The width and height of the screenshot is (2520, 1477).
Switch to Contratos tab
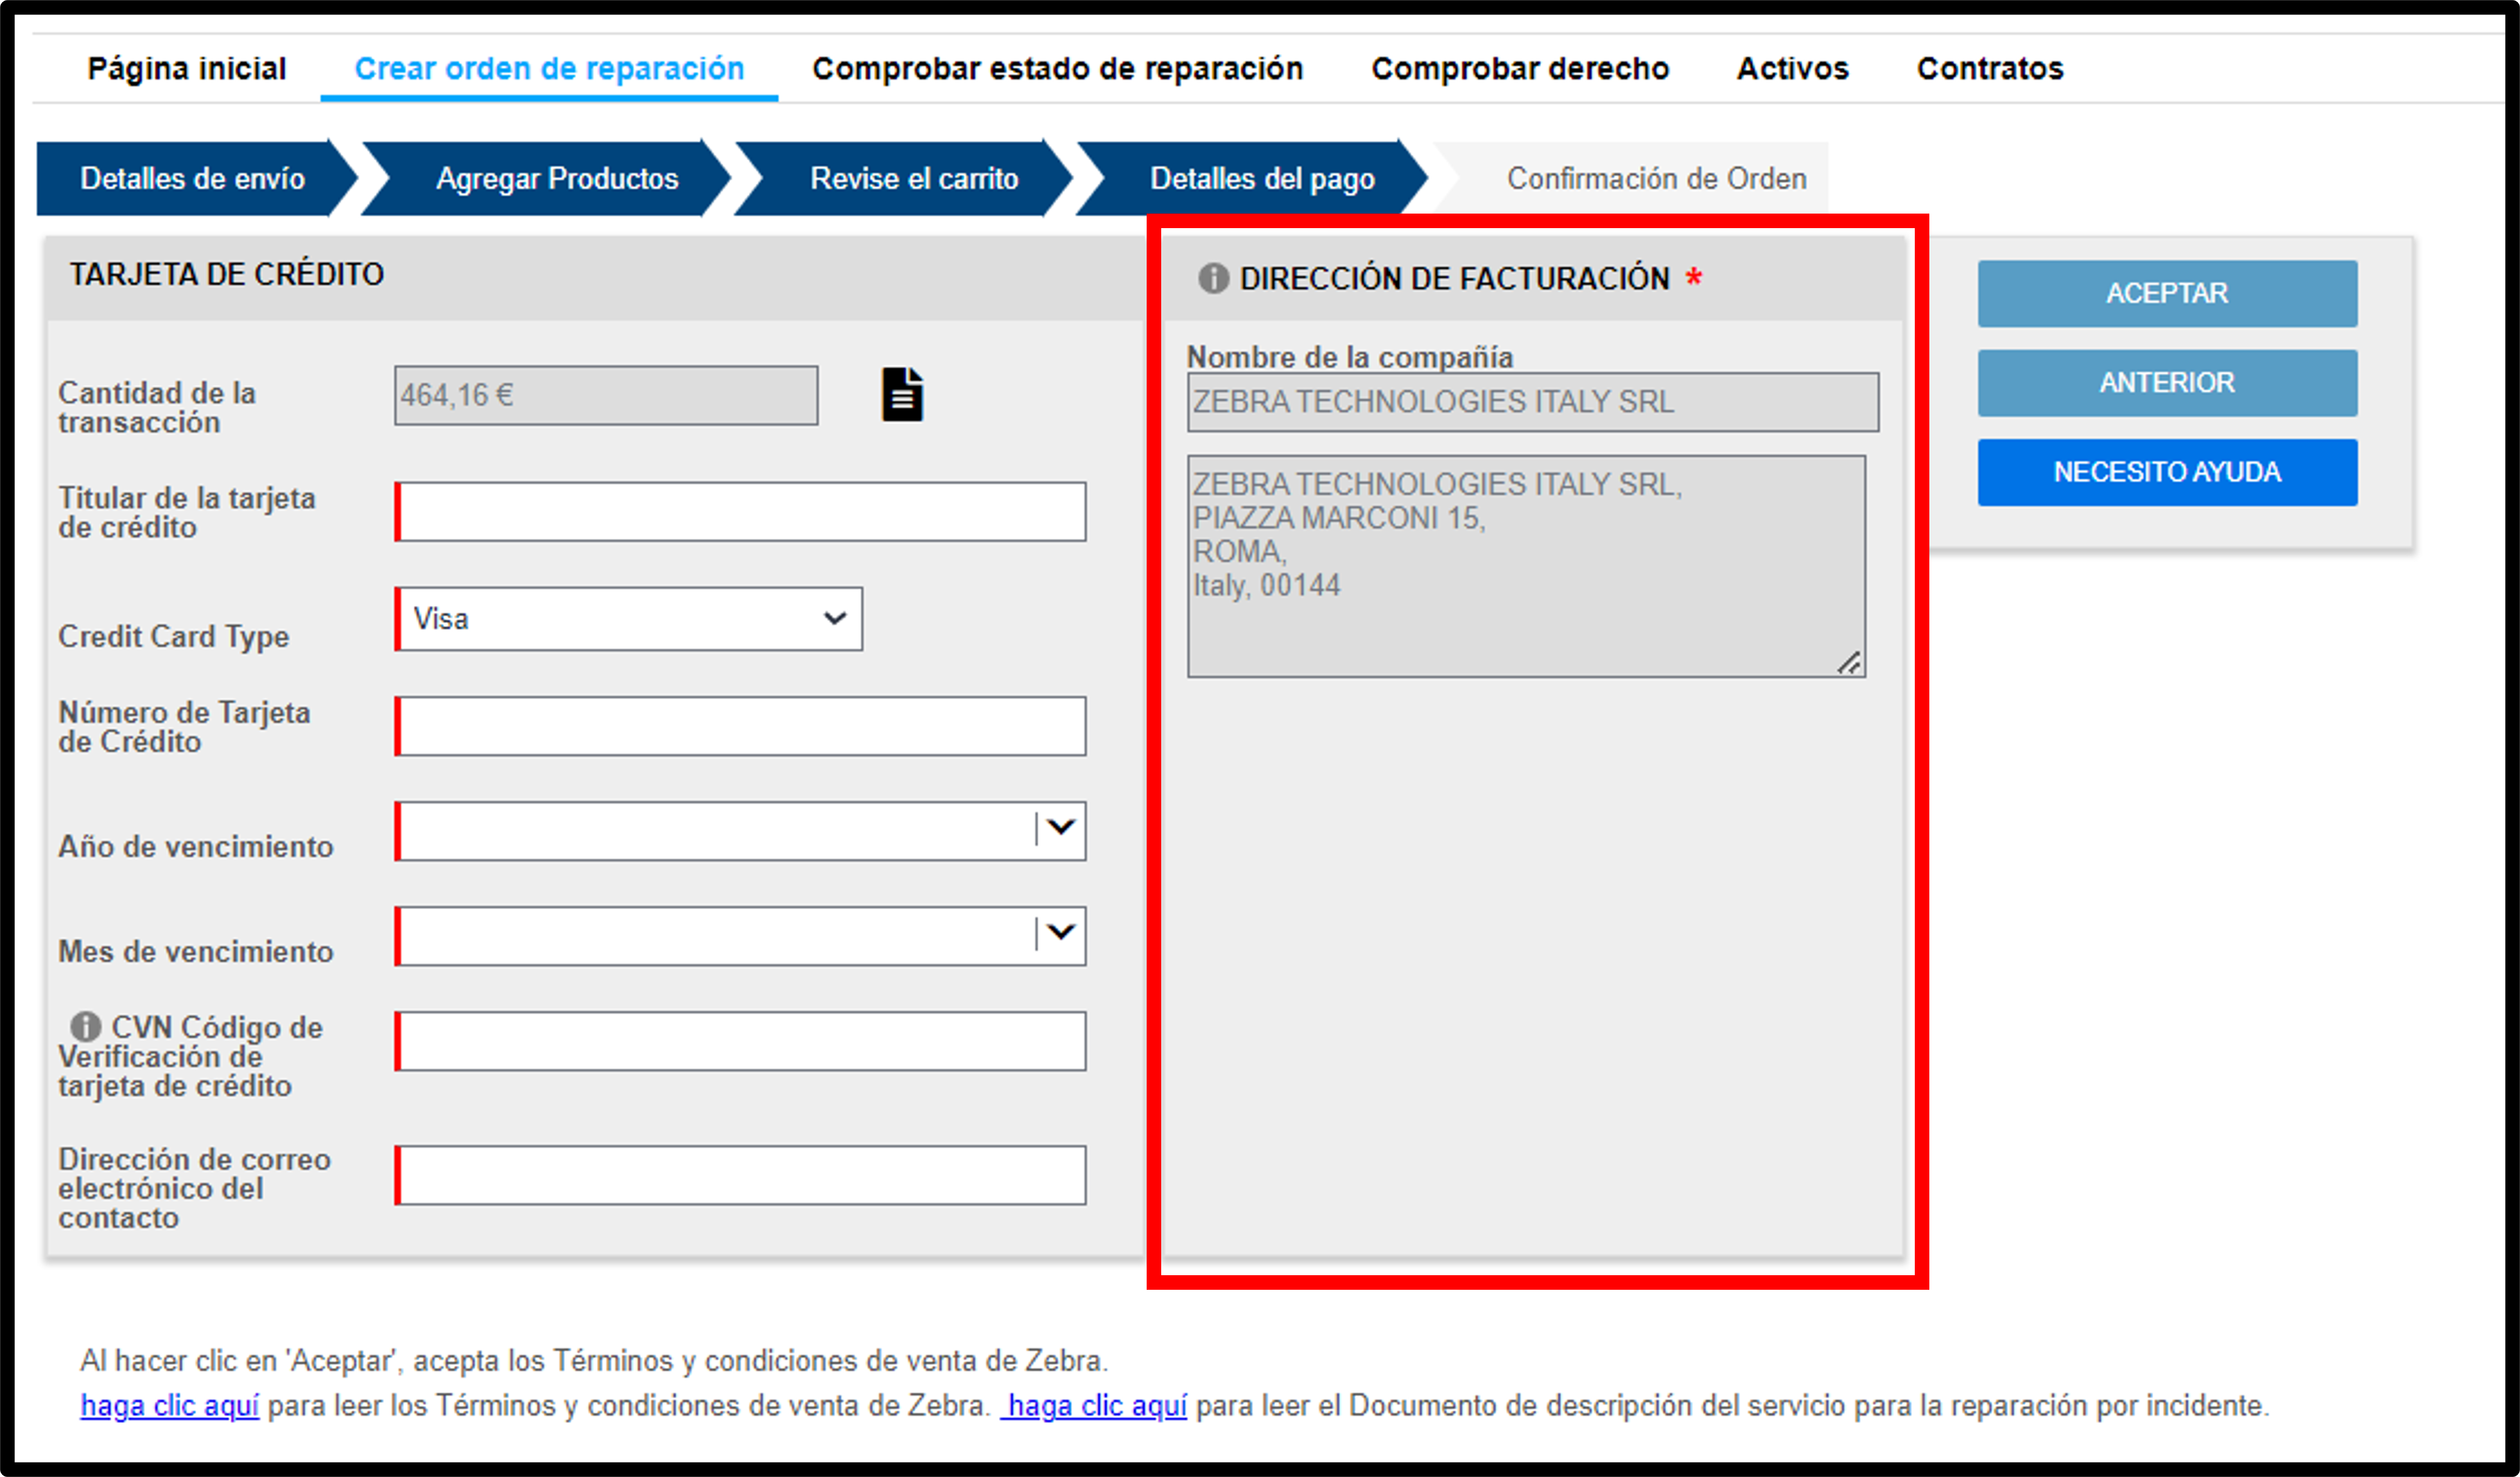(1990, 68)
